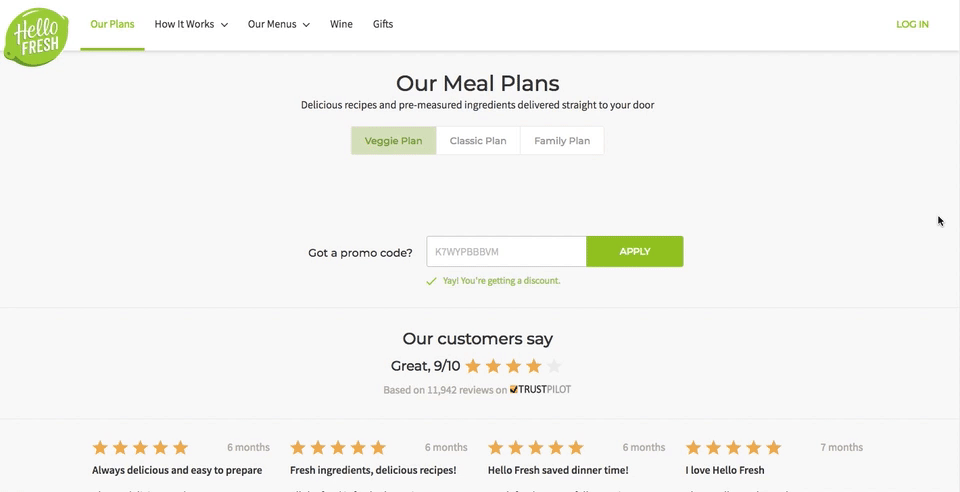The height and width of the screenshot is (492, 960).
Task: Go to the Wine menu item
Action: point(341,24)
